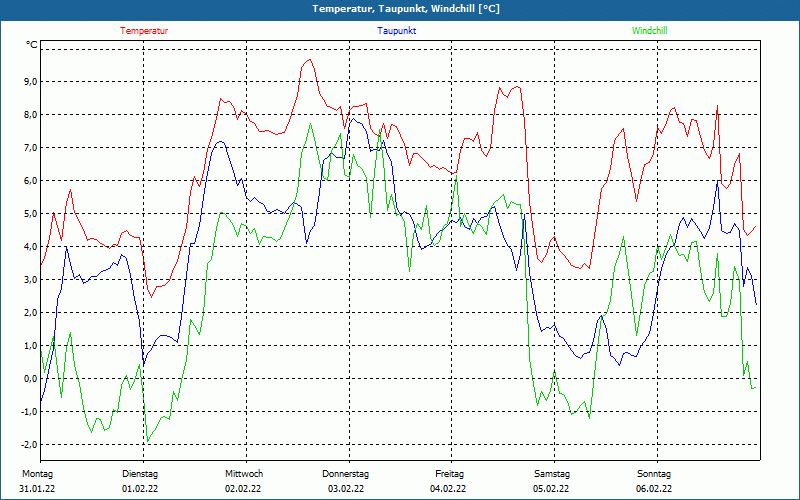Click the 6,0 y-axis value
Screen dimensions: 800x500
click(x=31, y=181)
